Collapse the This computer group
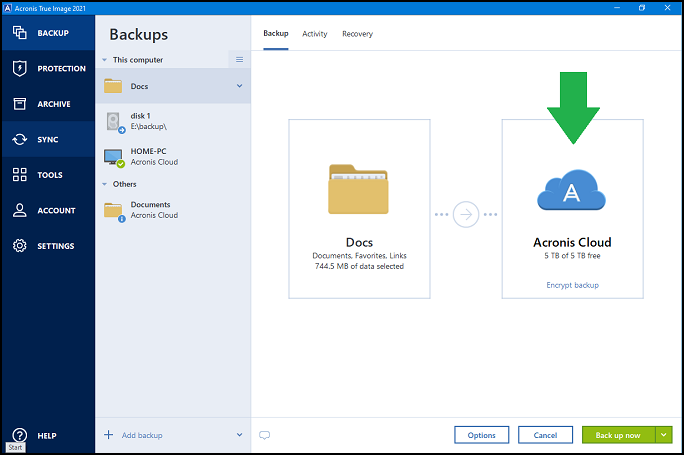684x455 pixels. tap(105, 60)
